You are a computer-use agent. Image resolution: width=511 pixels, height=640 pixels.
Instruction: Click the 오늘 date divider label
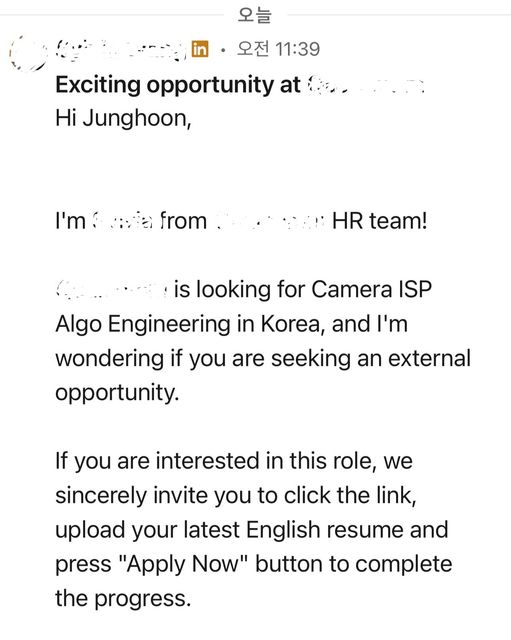pos(255,15)
